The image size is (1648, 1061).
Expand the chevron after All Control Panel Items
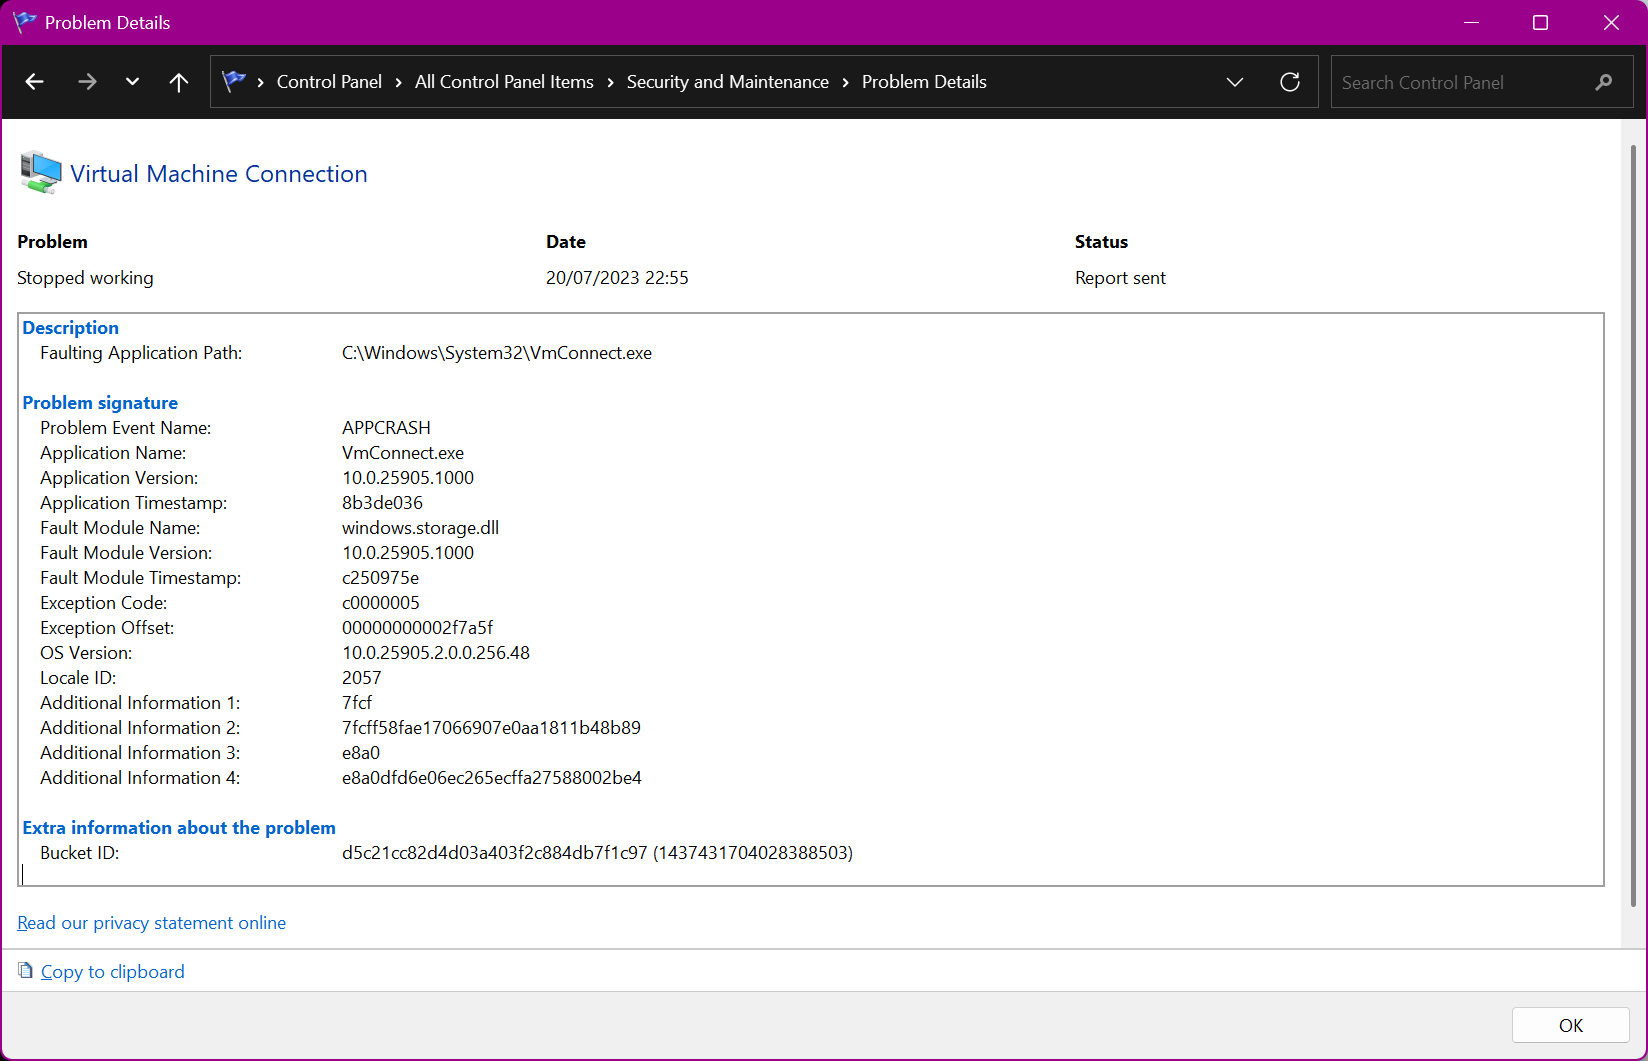click(611, 82)
